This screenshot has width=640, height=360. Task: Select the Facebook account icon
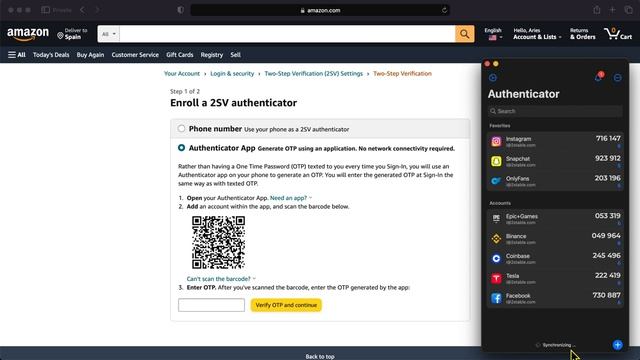click(496, 298)
